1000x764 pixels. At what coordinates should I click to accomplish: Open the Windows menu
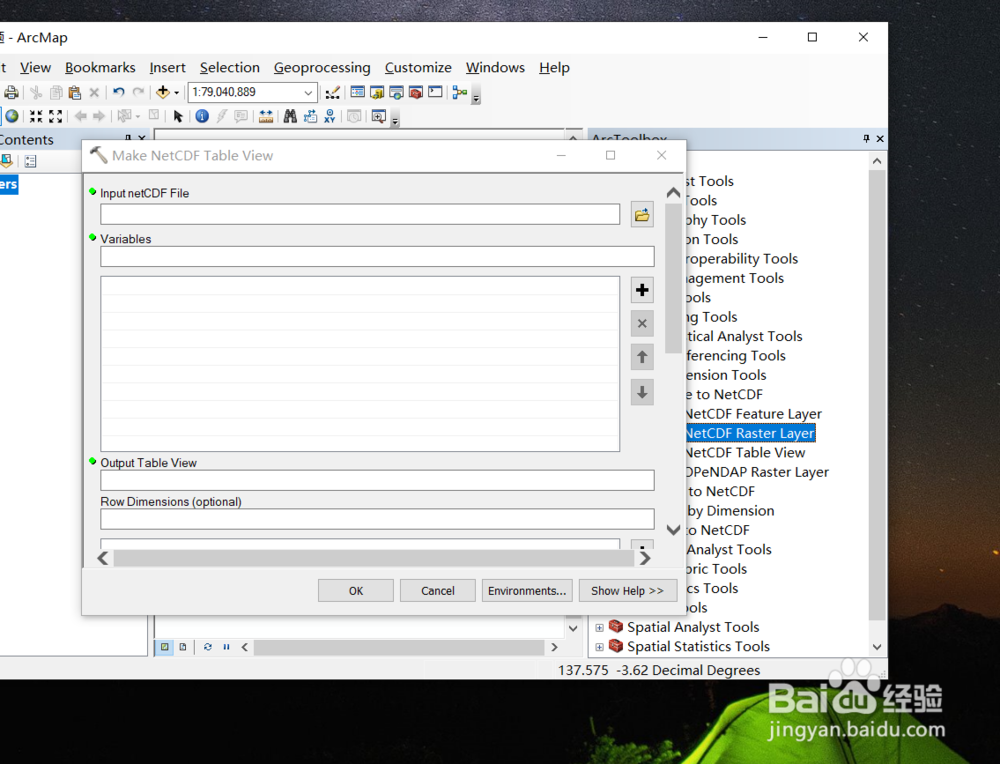pos(496,68)
